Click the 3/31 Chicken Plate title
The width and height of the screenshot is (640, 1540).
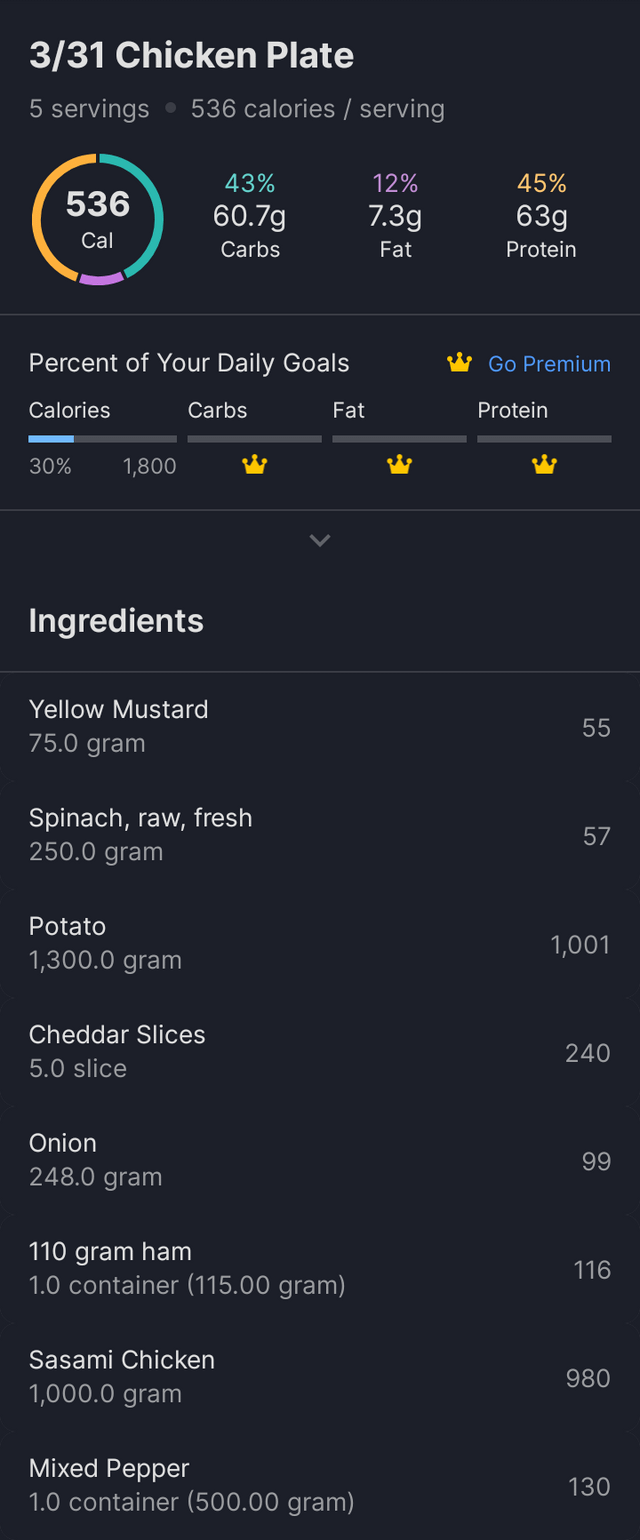click(x=191, y=56)
